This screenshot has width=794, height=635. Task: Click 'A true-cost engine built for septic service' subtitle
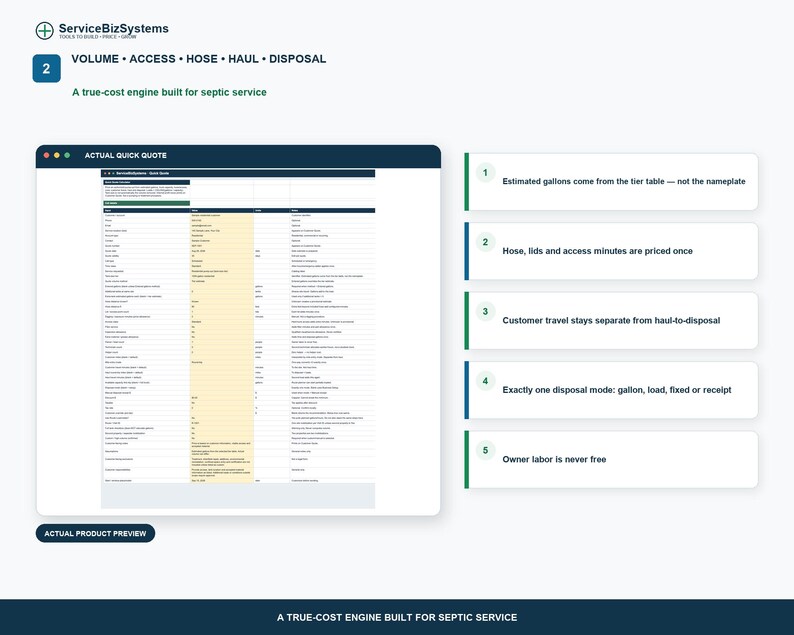(x=169, y=92)
